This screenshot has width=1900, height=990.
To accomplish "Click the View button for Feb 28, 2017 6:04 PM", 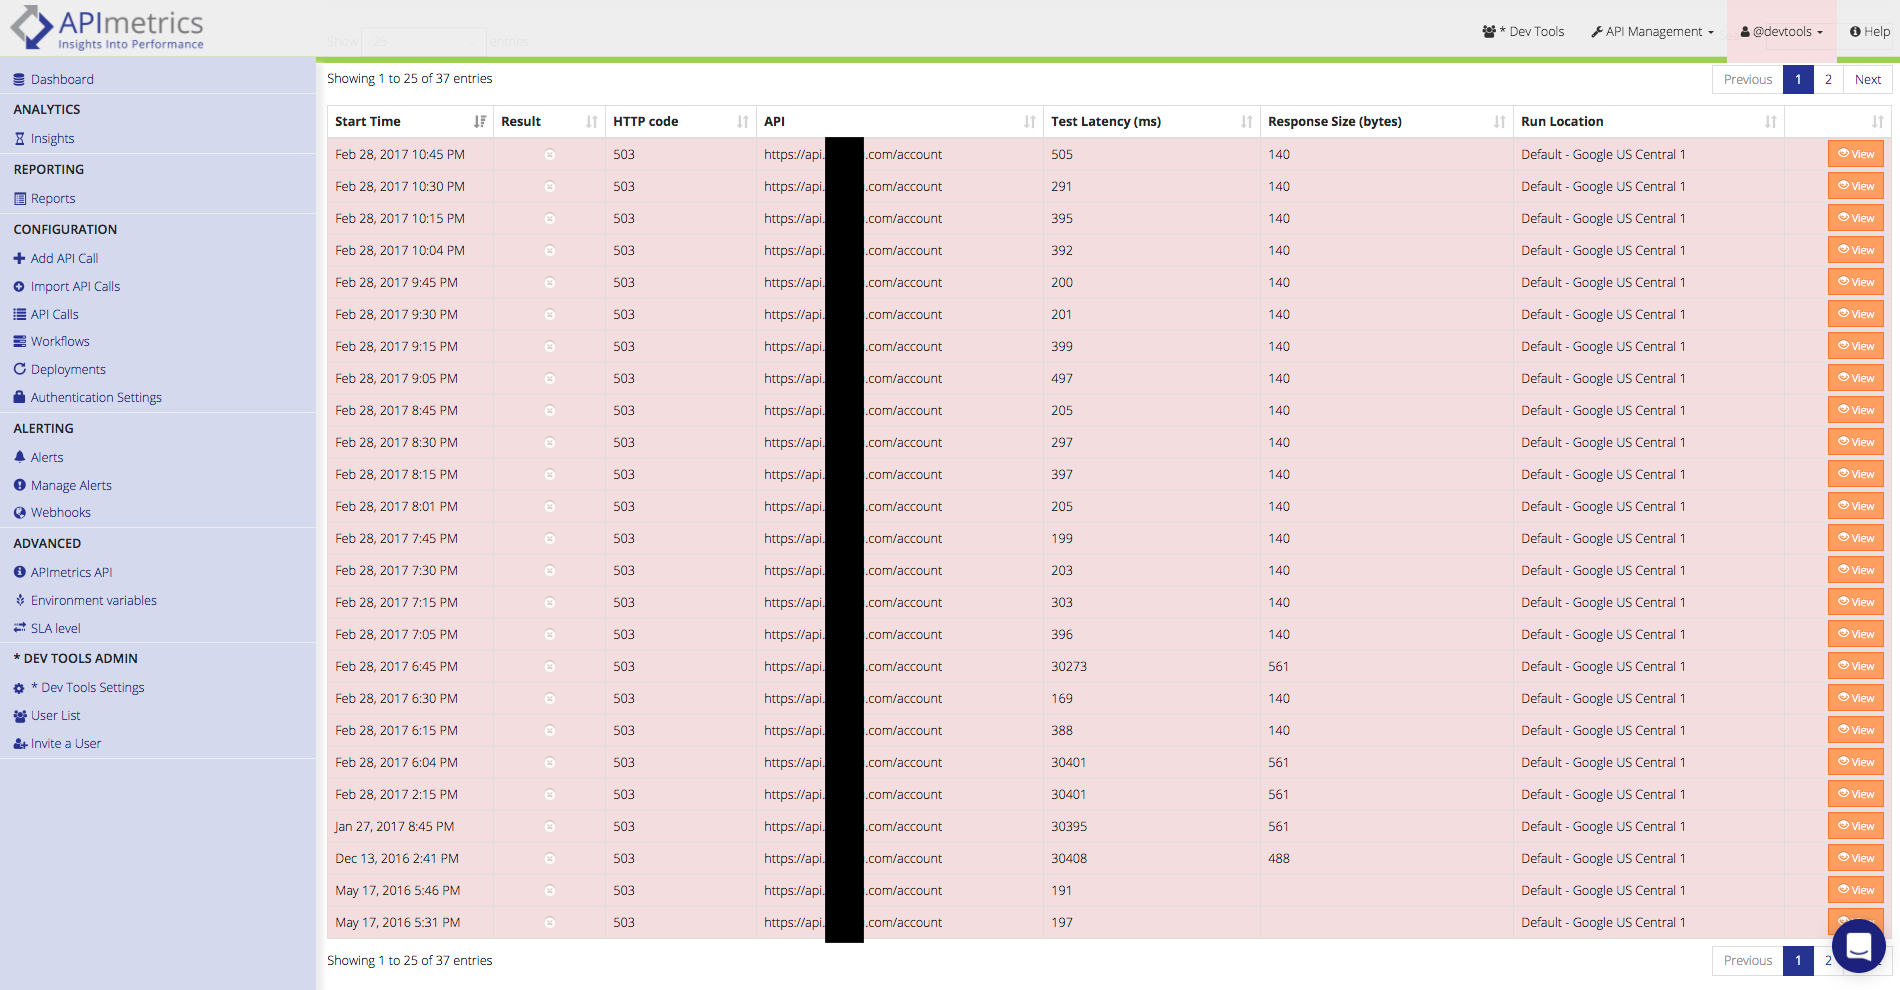I will tap(1856, 762).
